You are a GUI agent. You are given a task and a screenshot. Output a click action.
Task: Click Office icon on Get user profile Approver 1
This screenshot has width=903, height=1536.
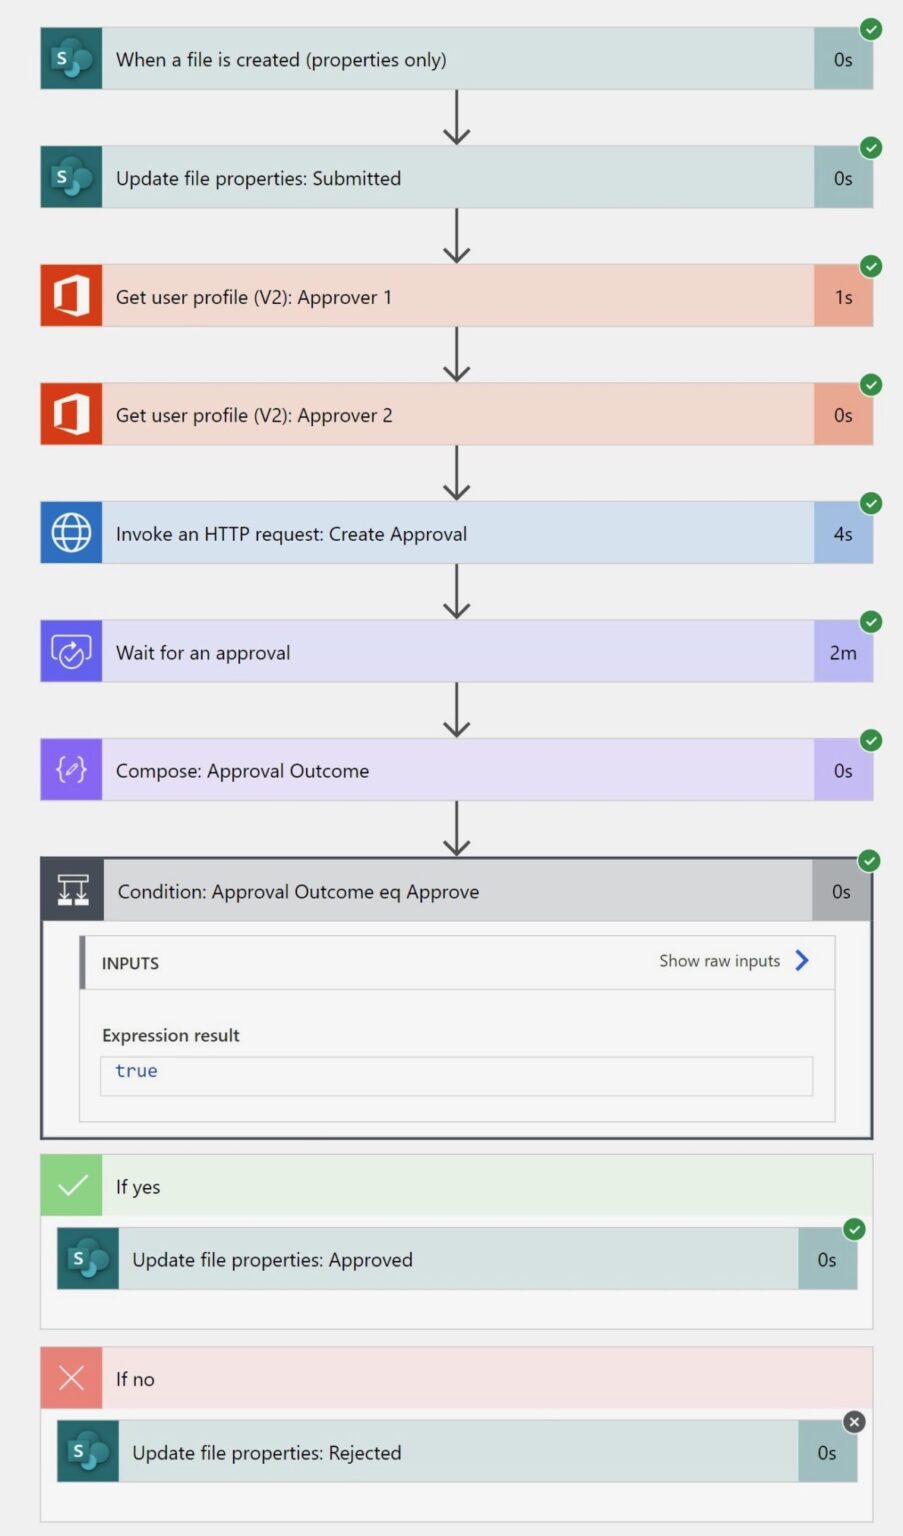71,296
